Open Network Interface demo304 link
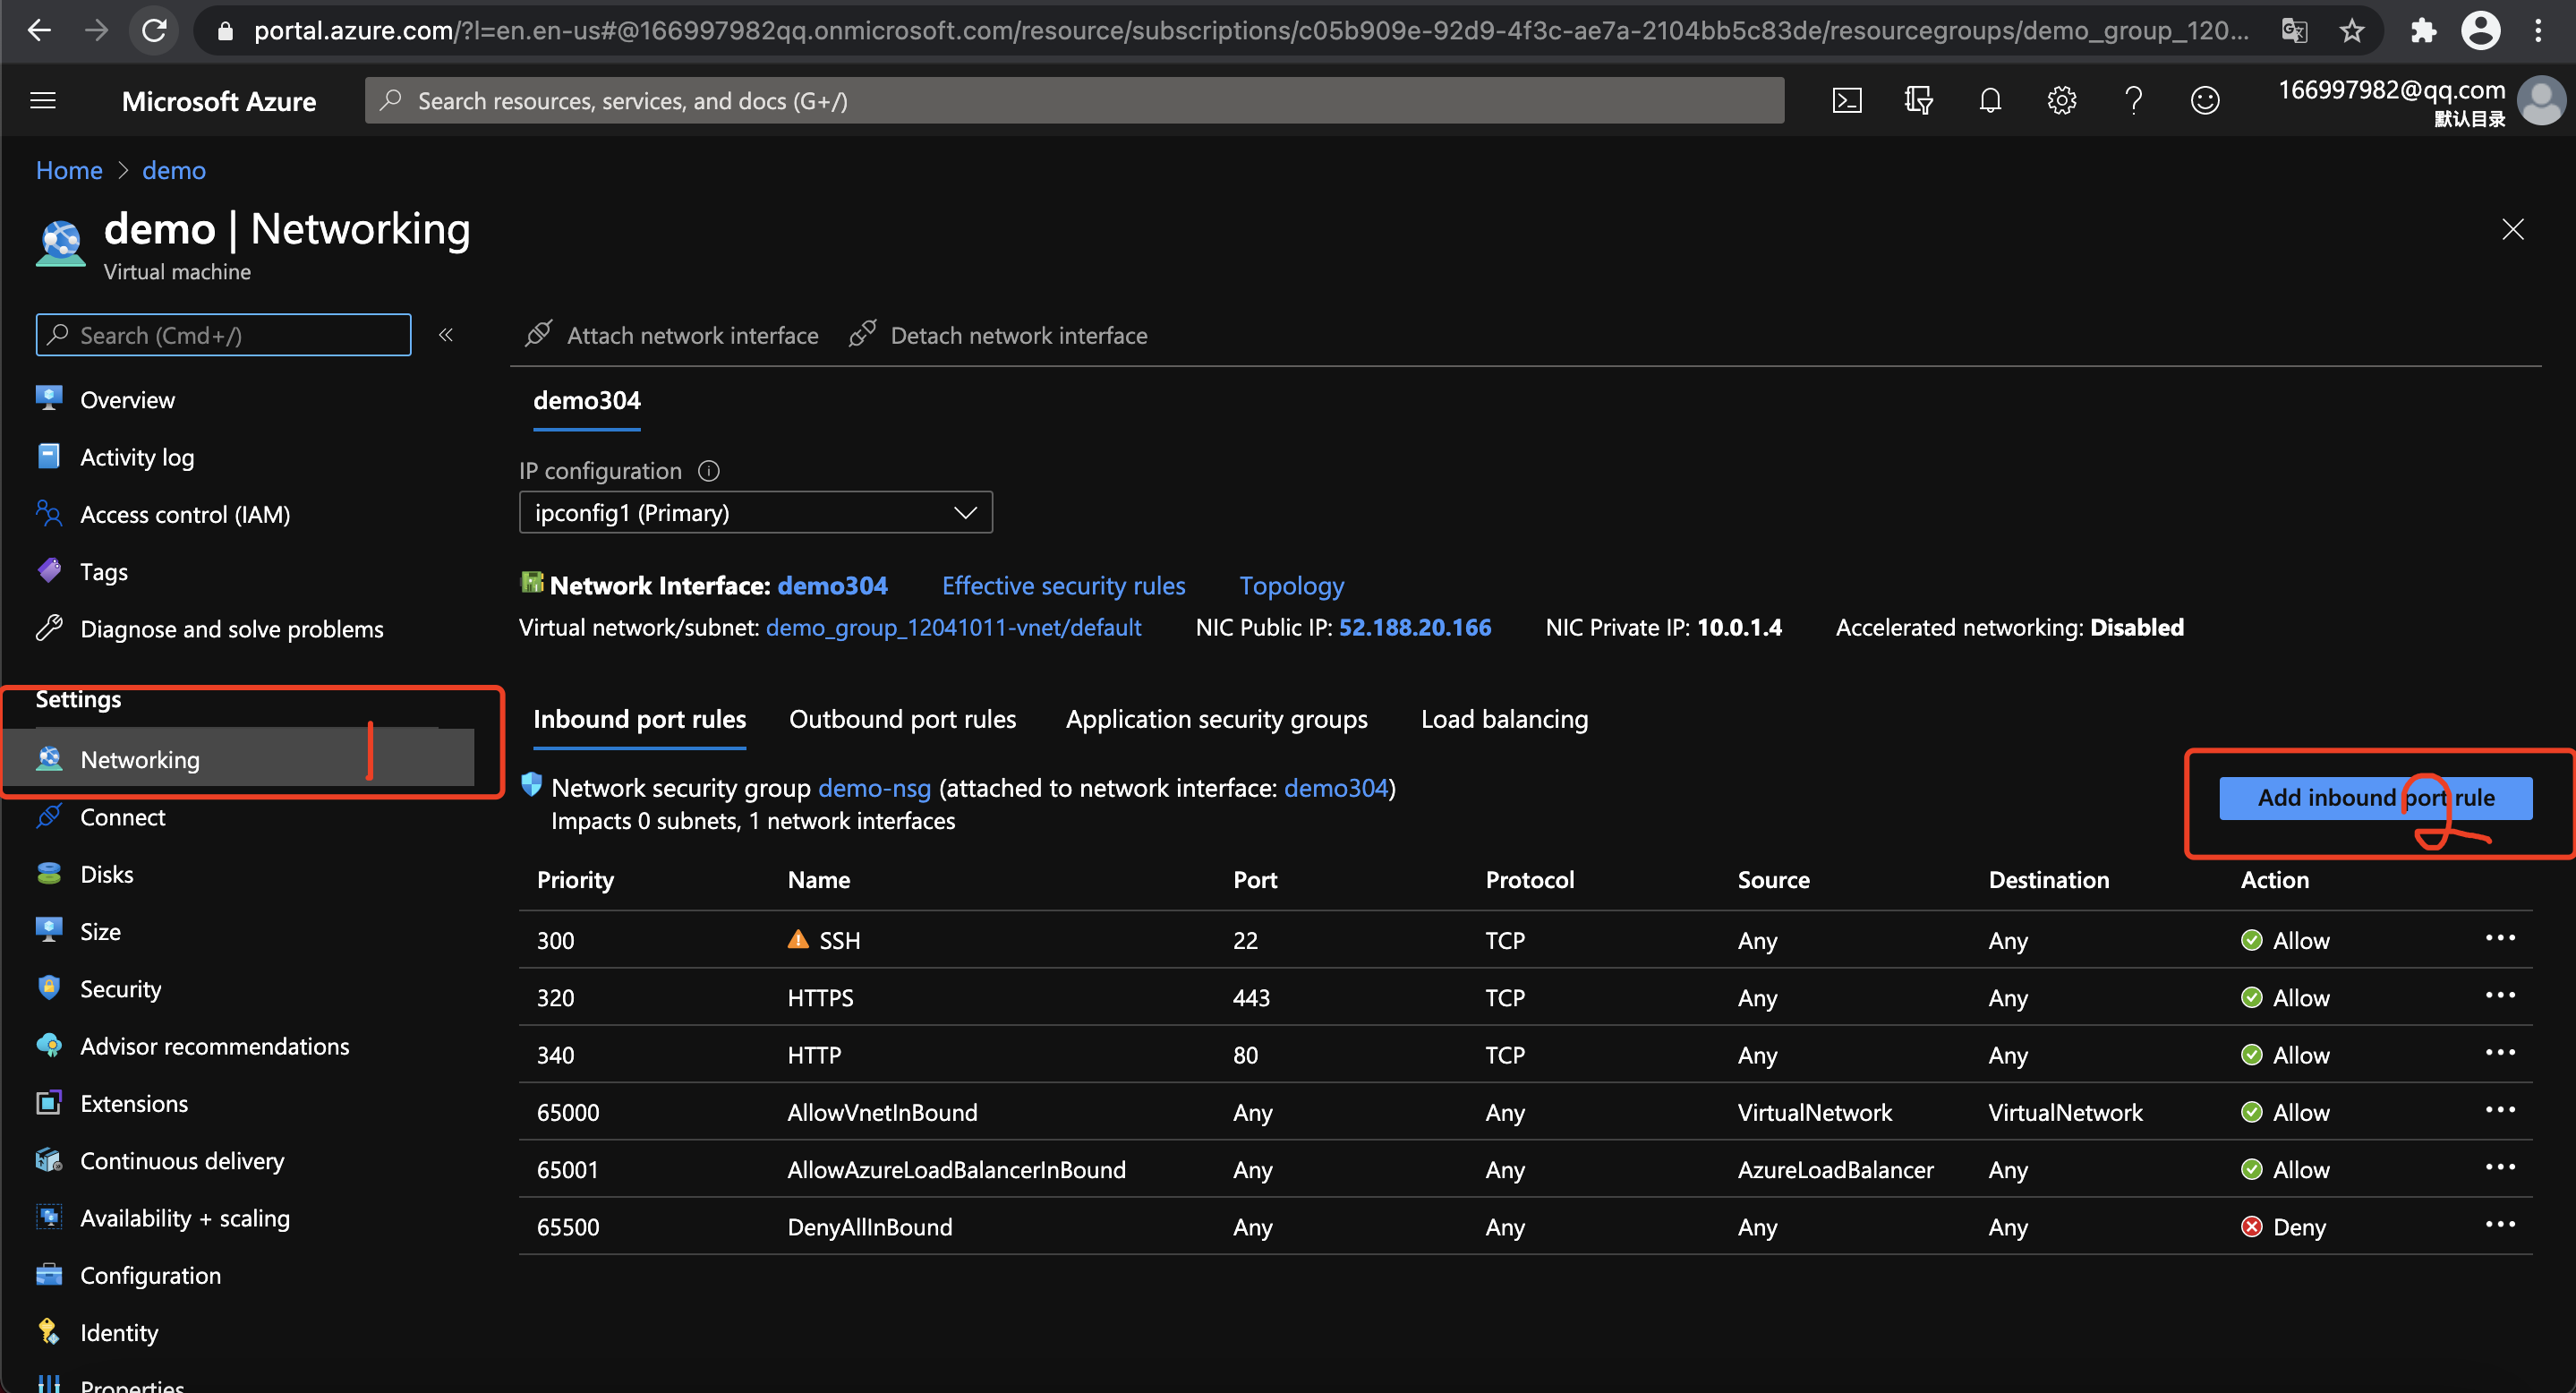 [x=832, y=586]
